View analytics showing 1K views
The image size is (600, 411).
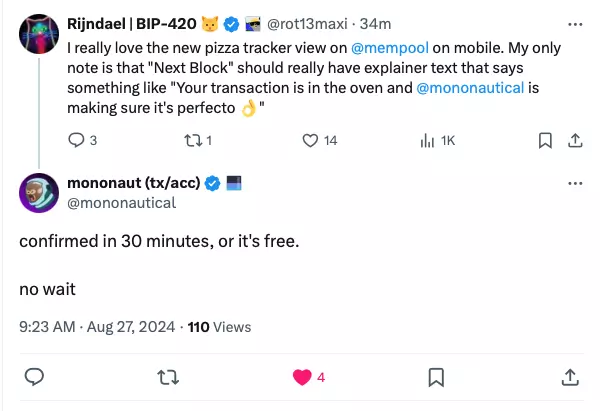pos(427,140)
